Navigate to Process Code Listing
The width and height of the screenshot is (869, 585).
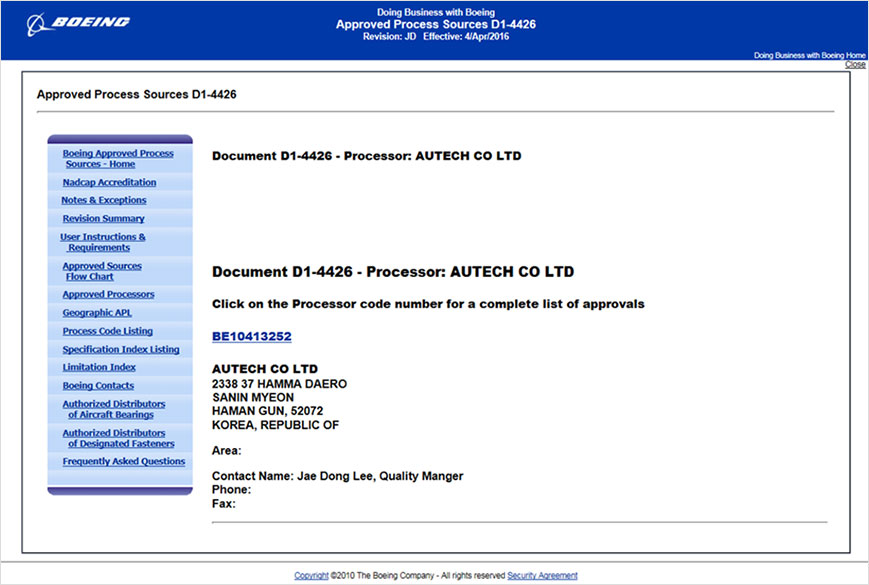coord(107,331)
